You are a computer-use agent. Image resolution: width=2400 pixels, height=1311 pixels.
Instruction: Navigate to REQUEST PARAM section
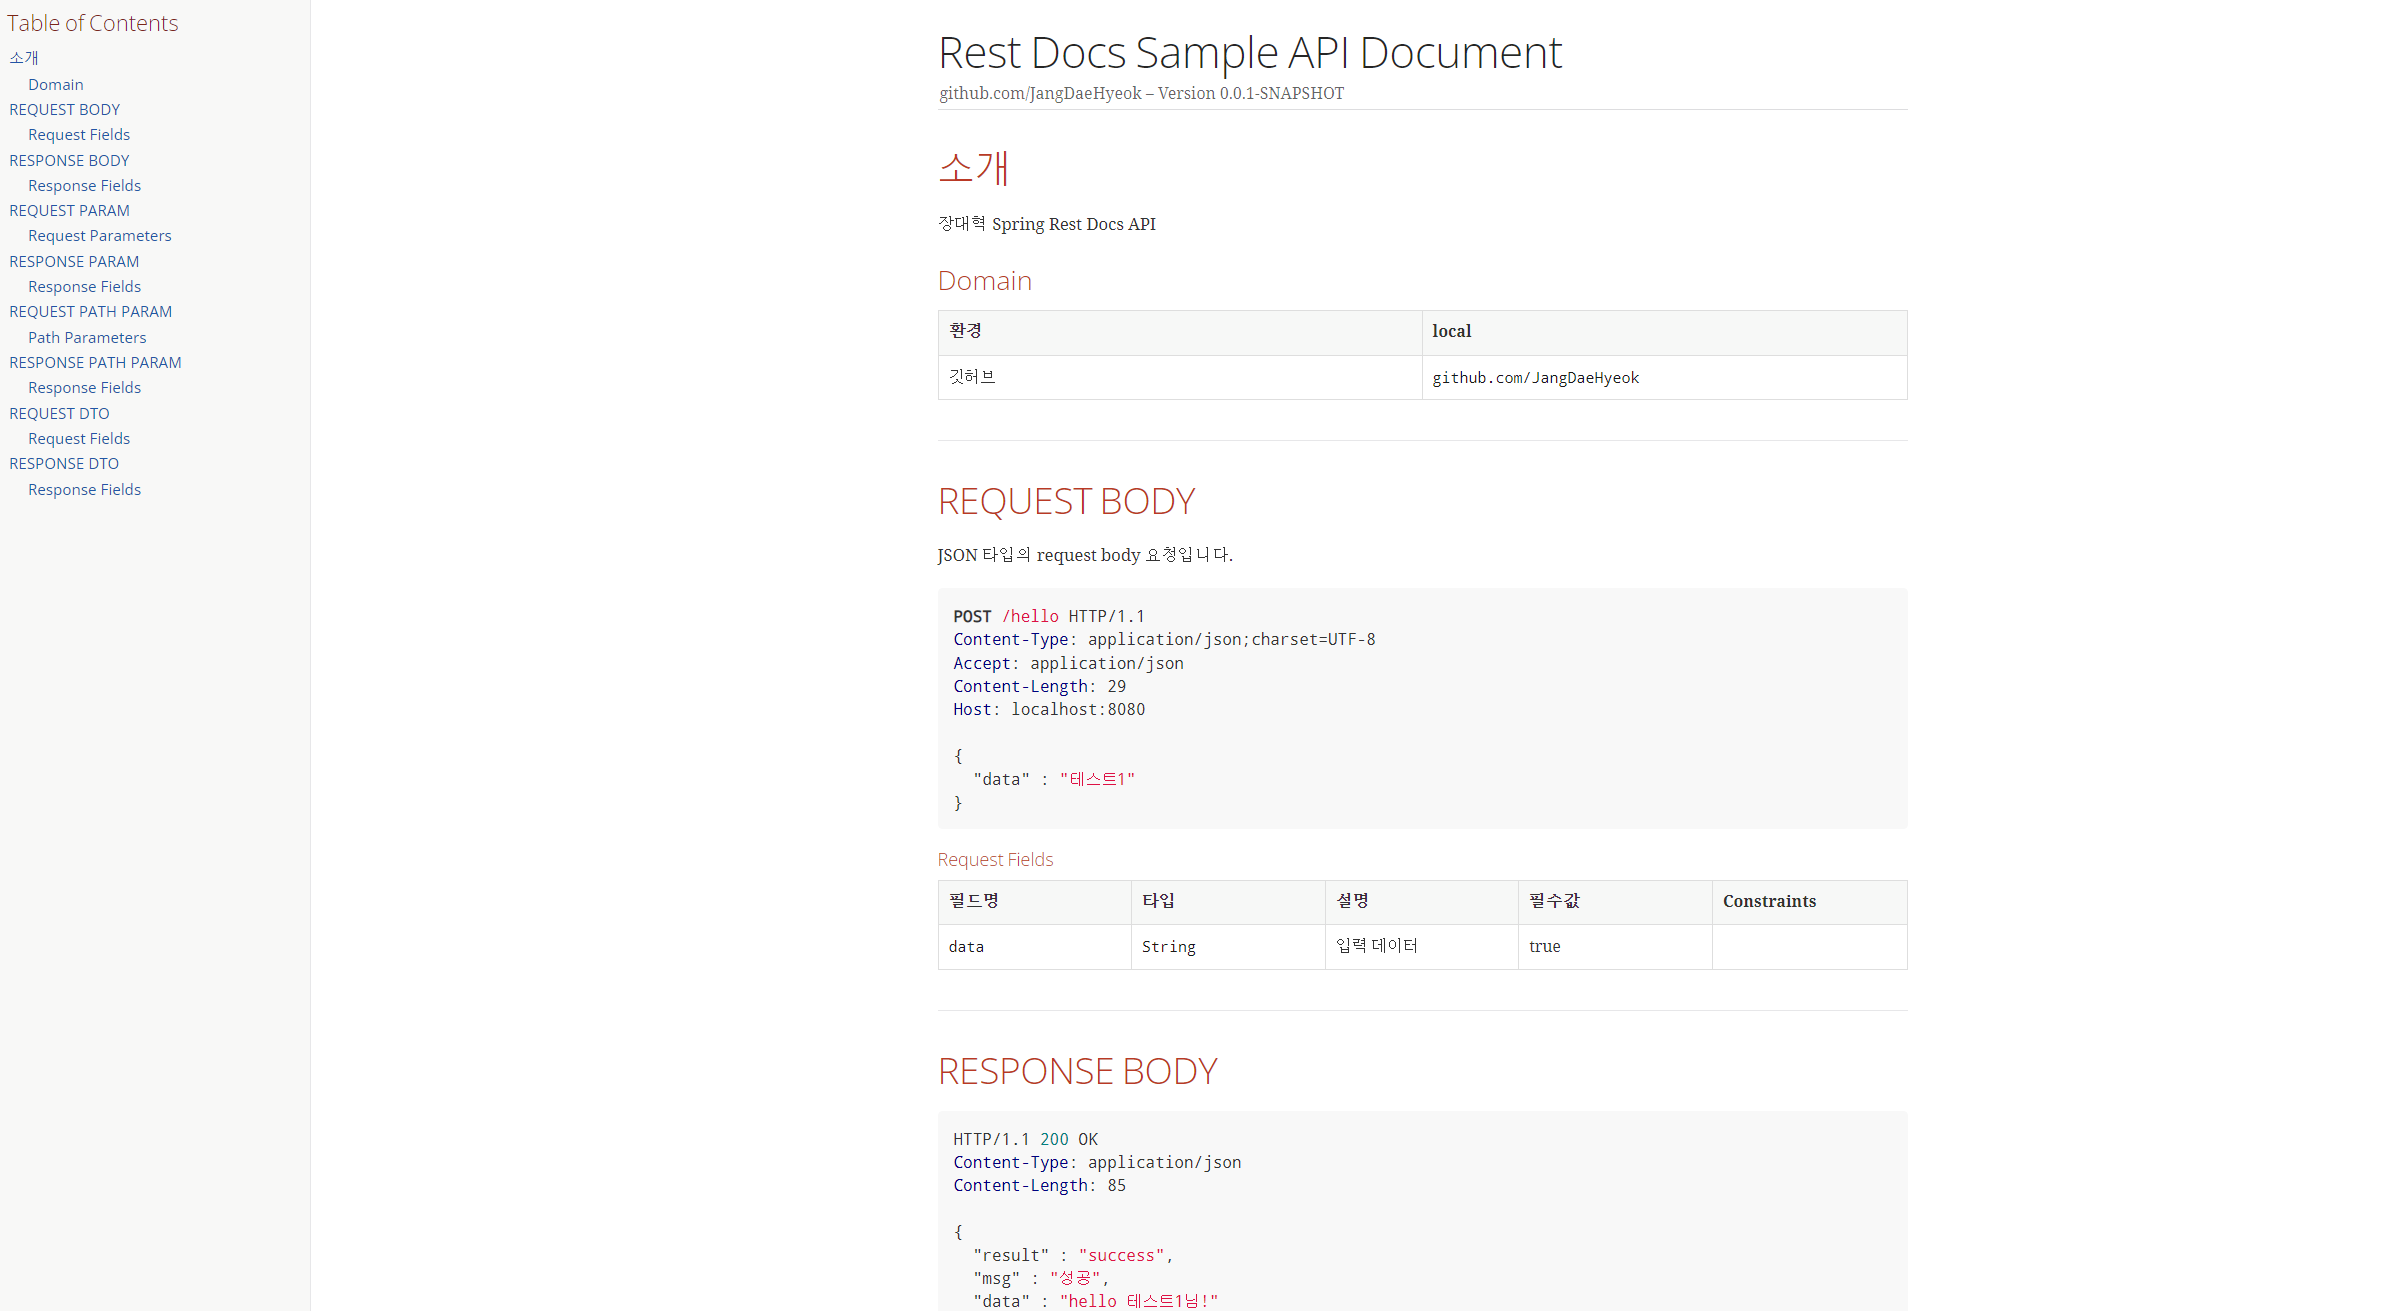click(x=69, y=210)
